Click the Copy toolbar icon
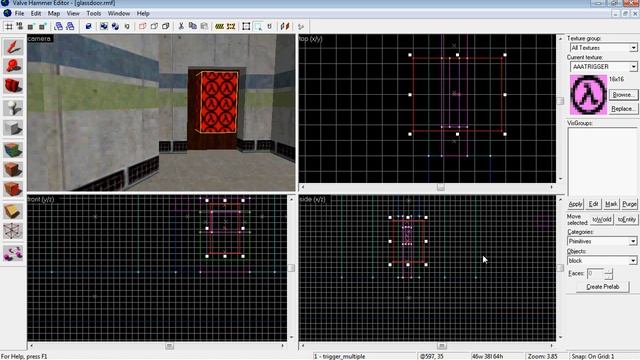 click(x=193, y=26)
